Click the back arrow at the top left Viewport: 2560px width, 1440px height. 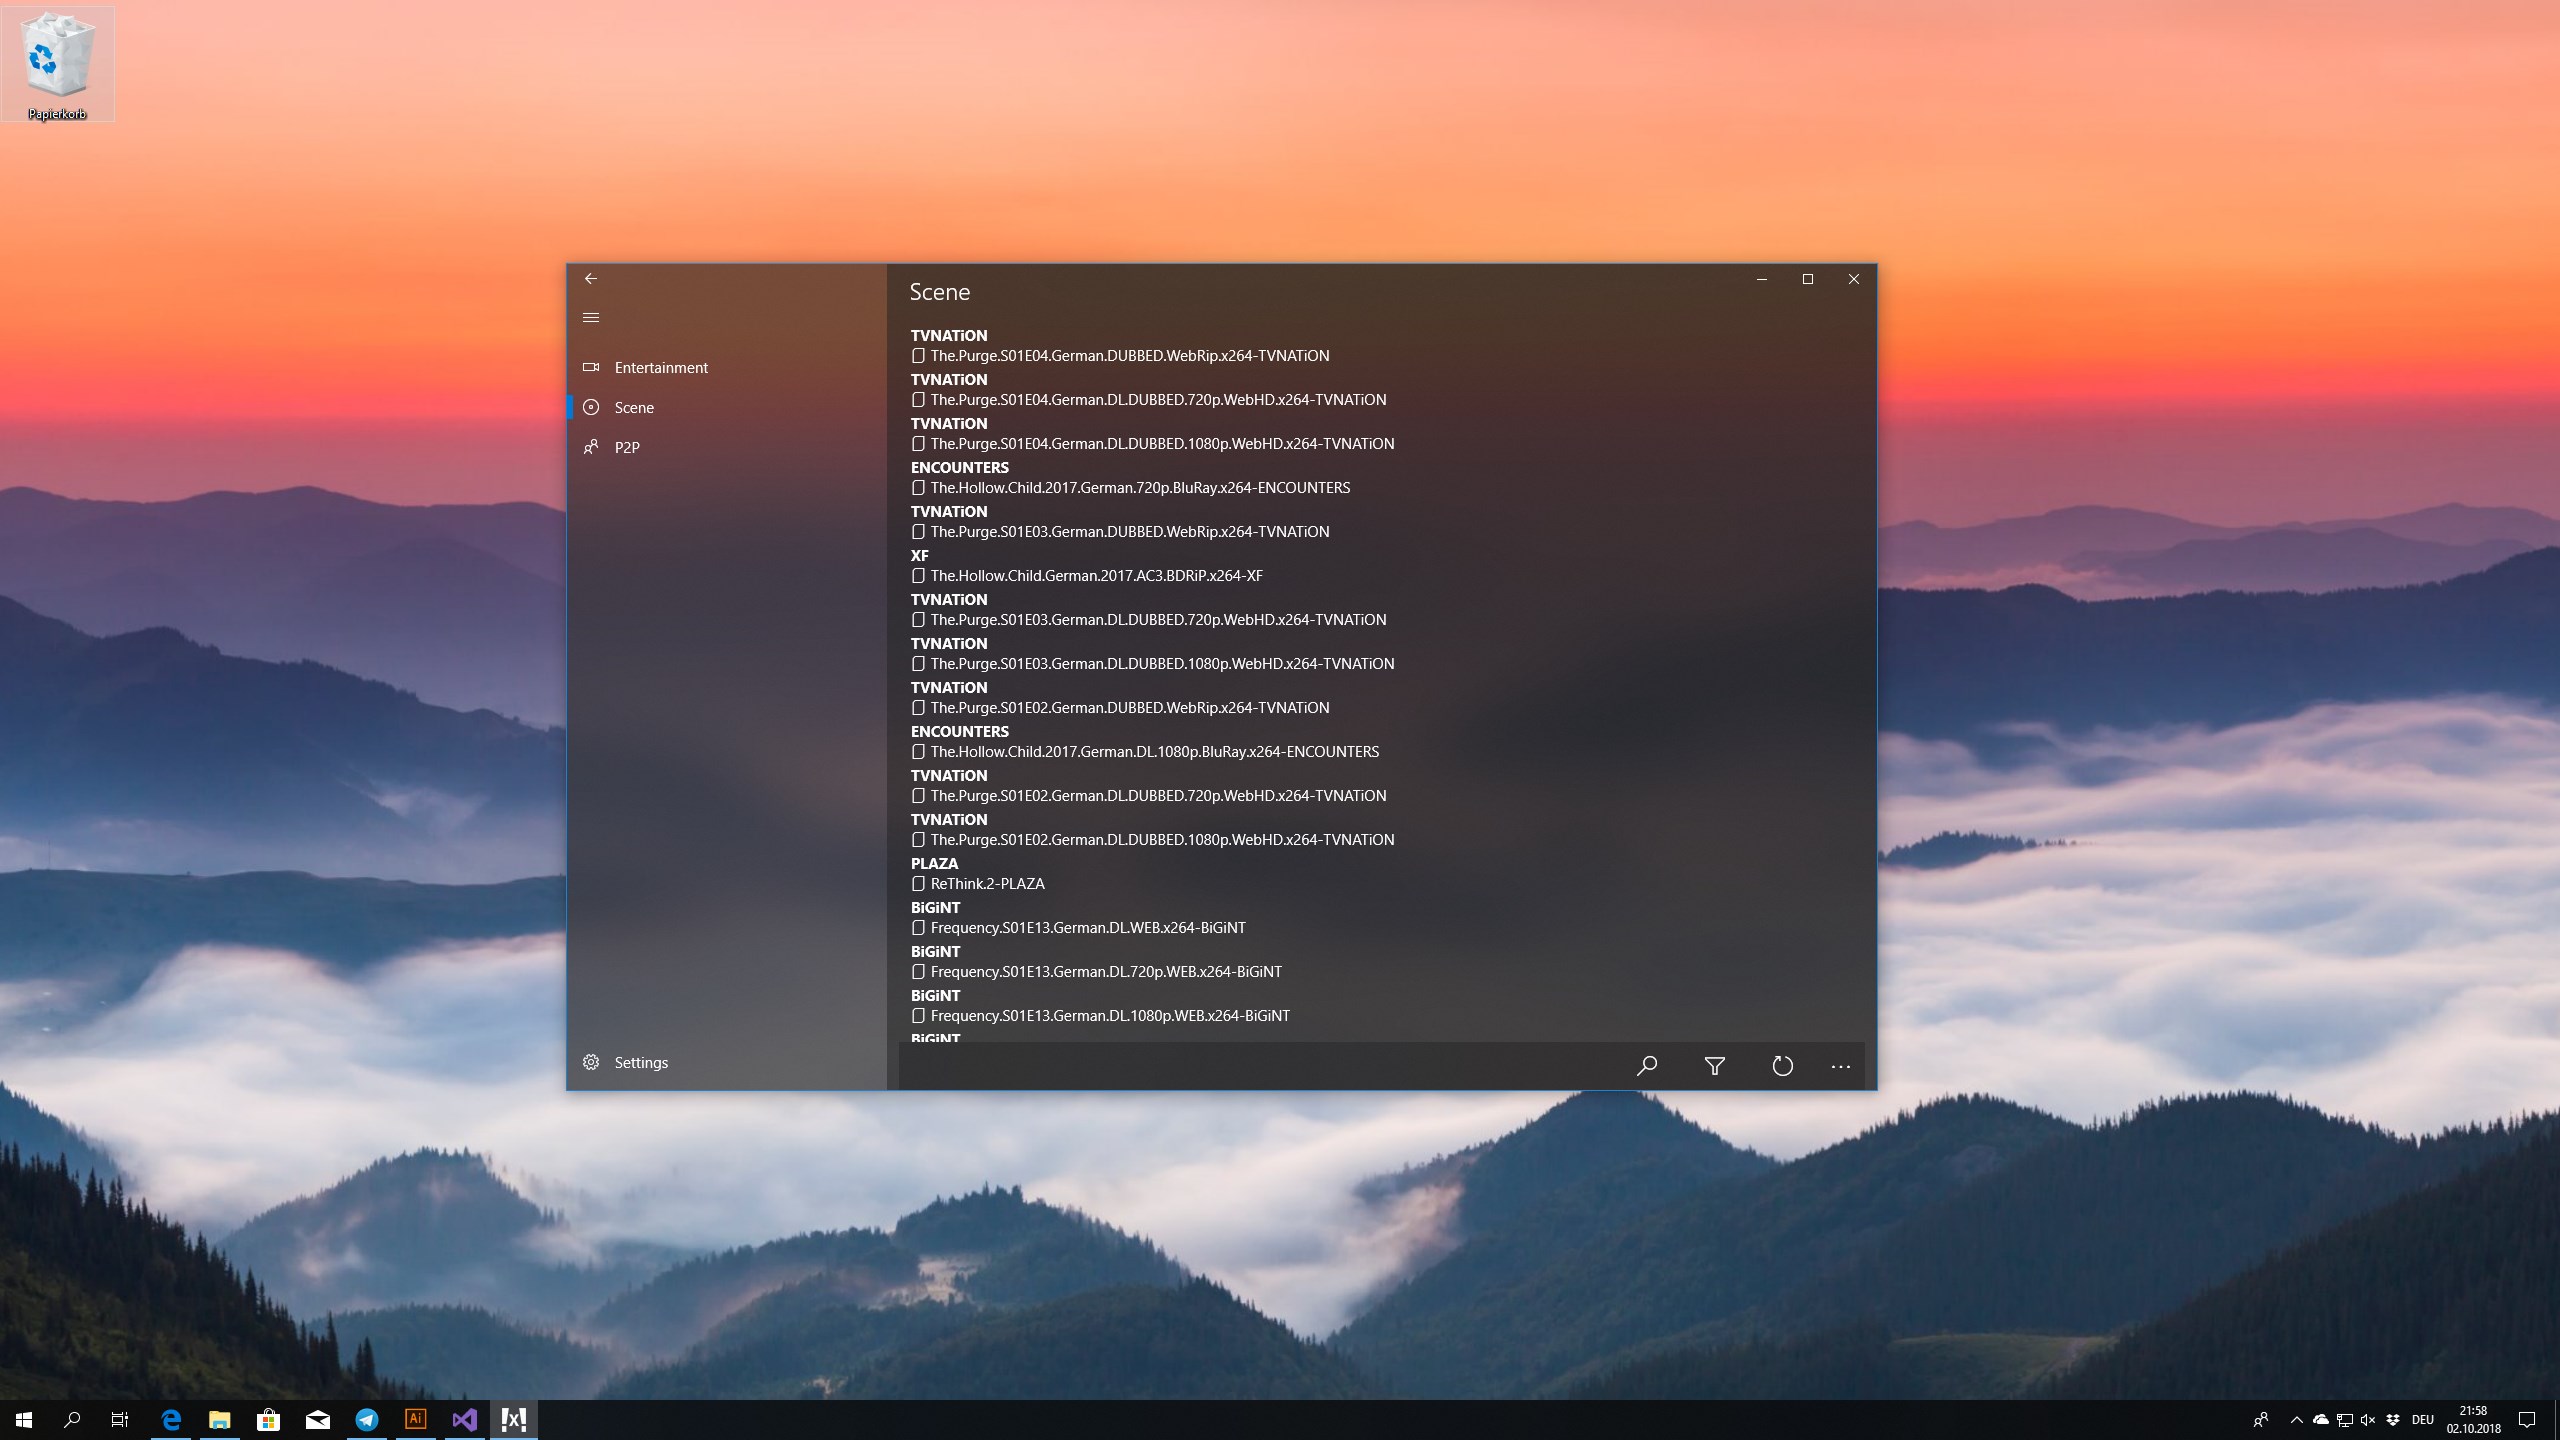click(x=591, y=279)
